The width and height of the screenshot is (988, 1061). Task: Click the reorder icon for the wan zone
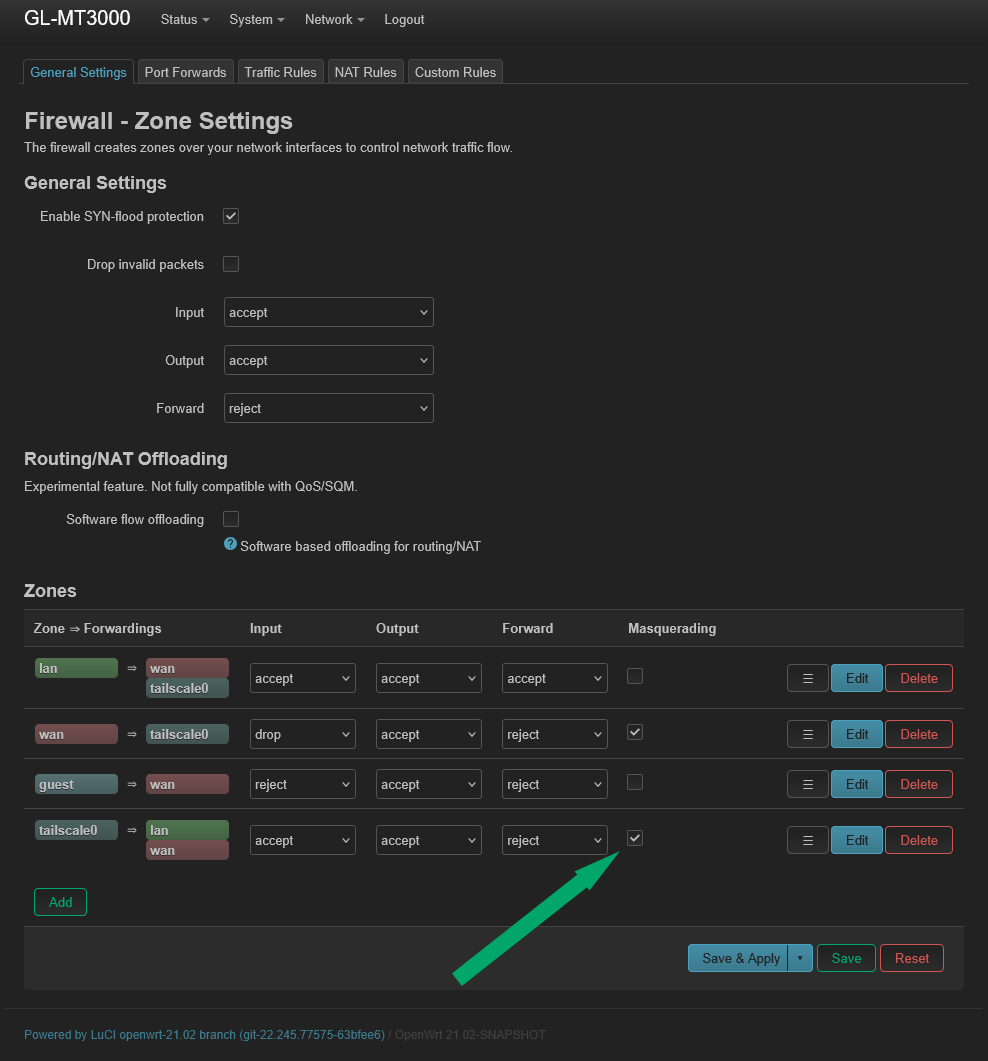(807, 733)
